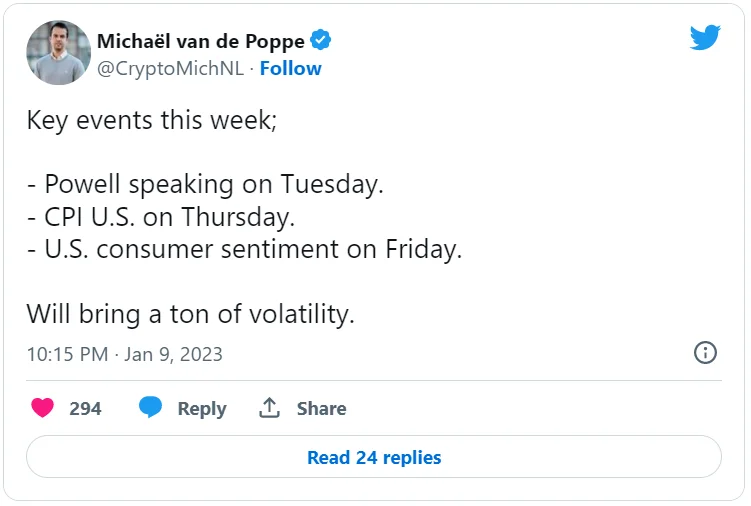Click the Michaël van de Poppe name
This screenshot has height=506, width=751.
(200, 41)
